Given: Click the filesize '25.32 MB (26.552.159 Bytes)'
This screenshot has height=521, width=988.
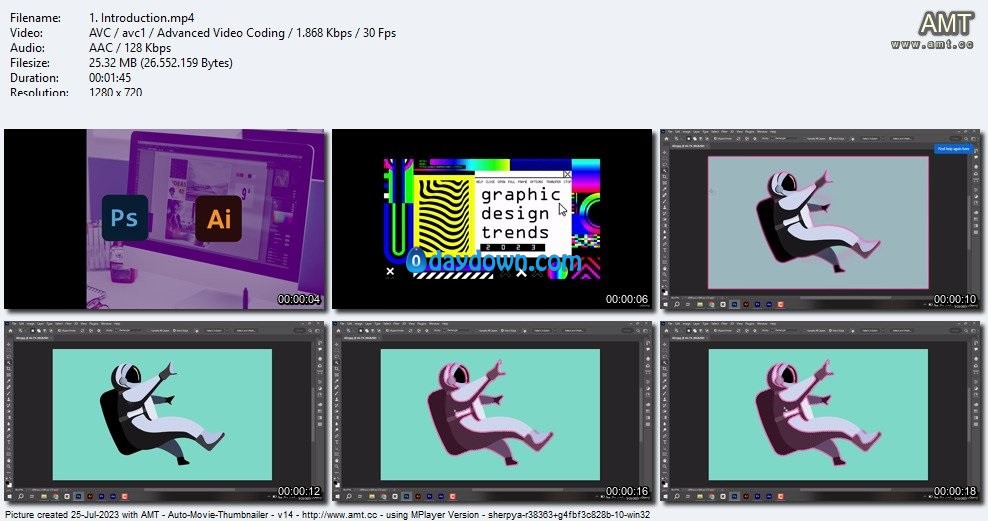Looking at the screenshot, I should 161,63.
